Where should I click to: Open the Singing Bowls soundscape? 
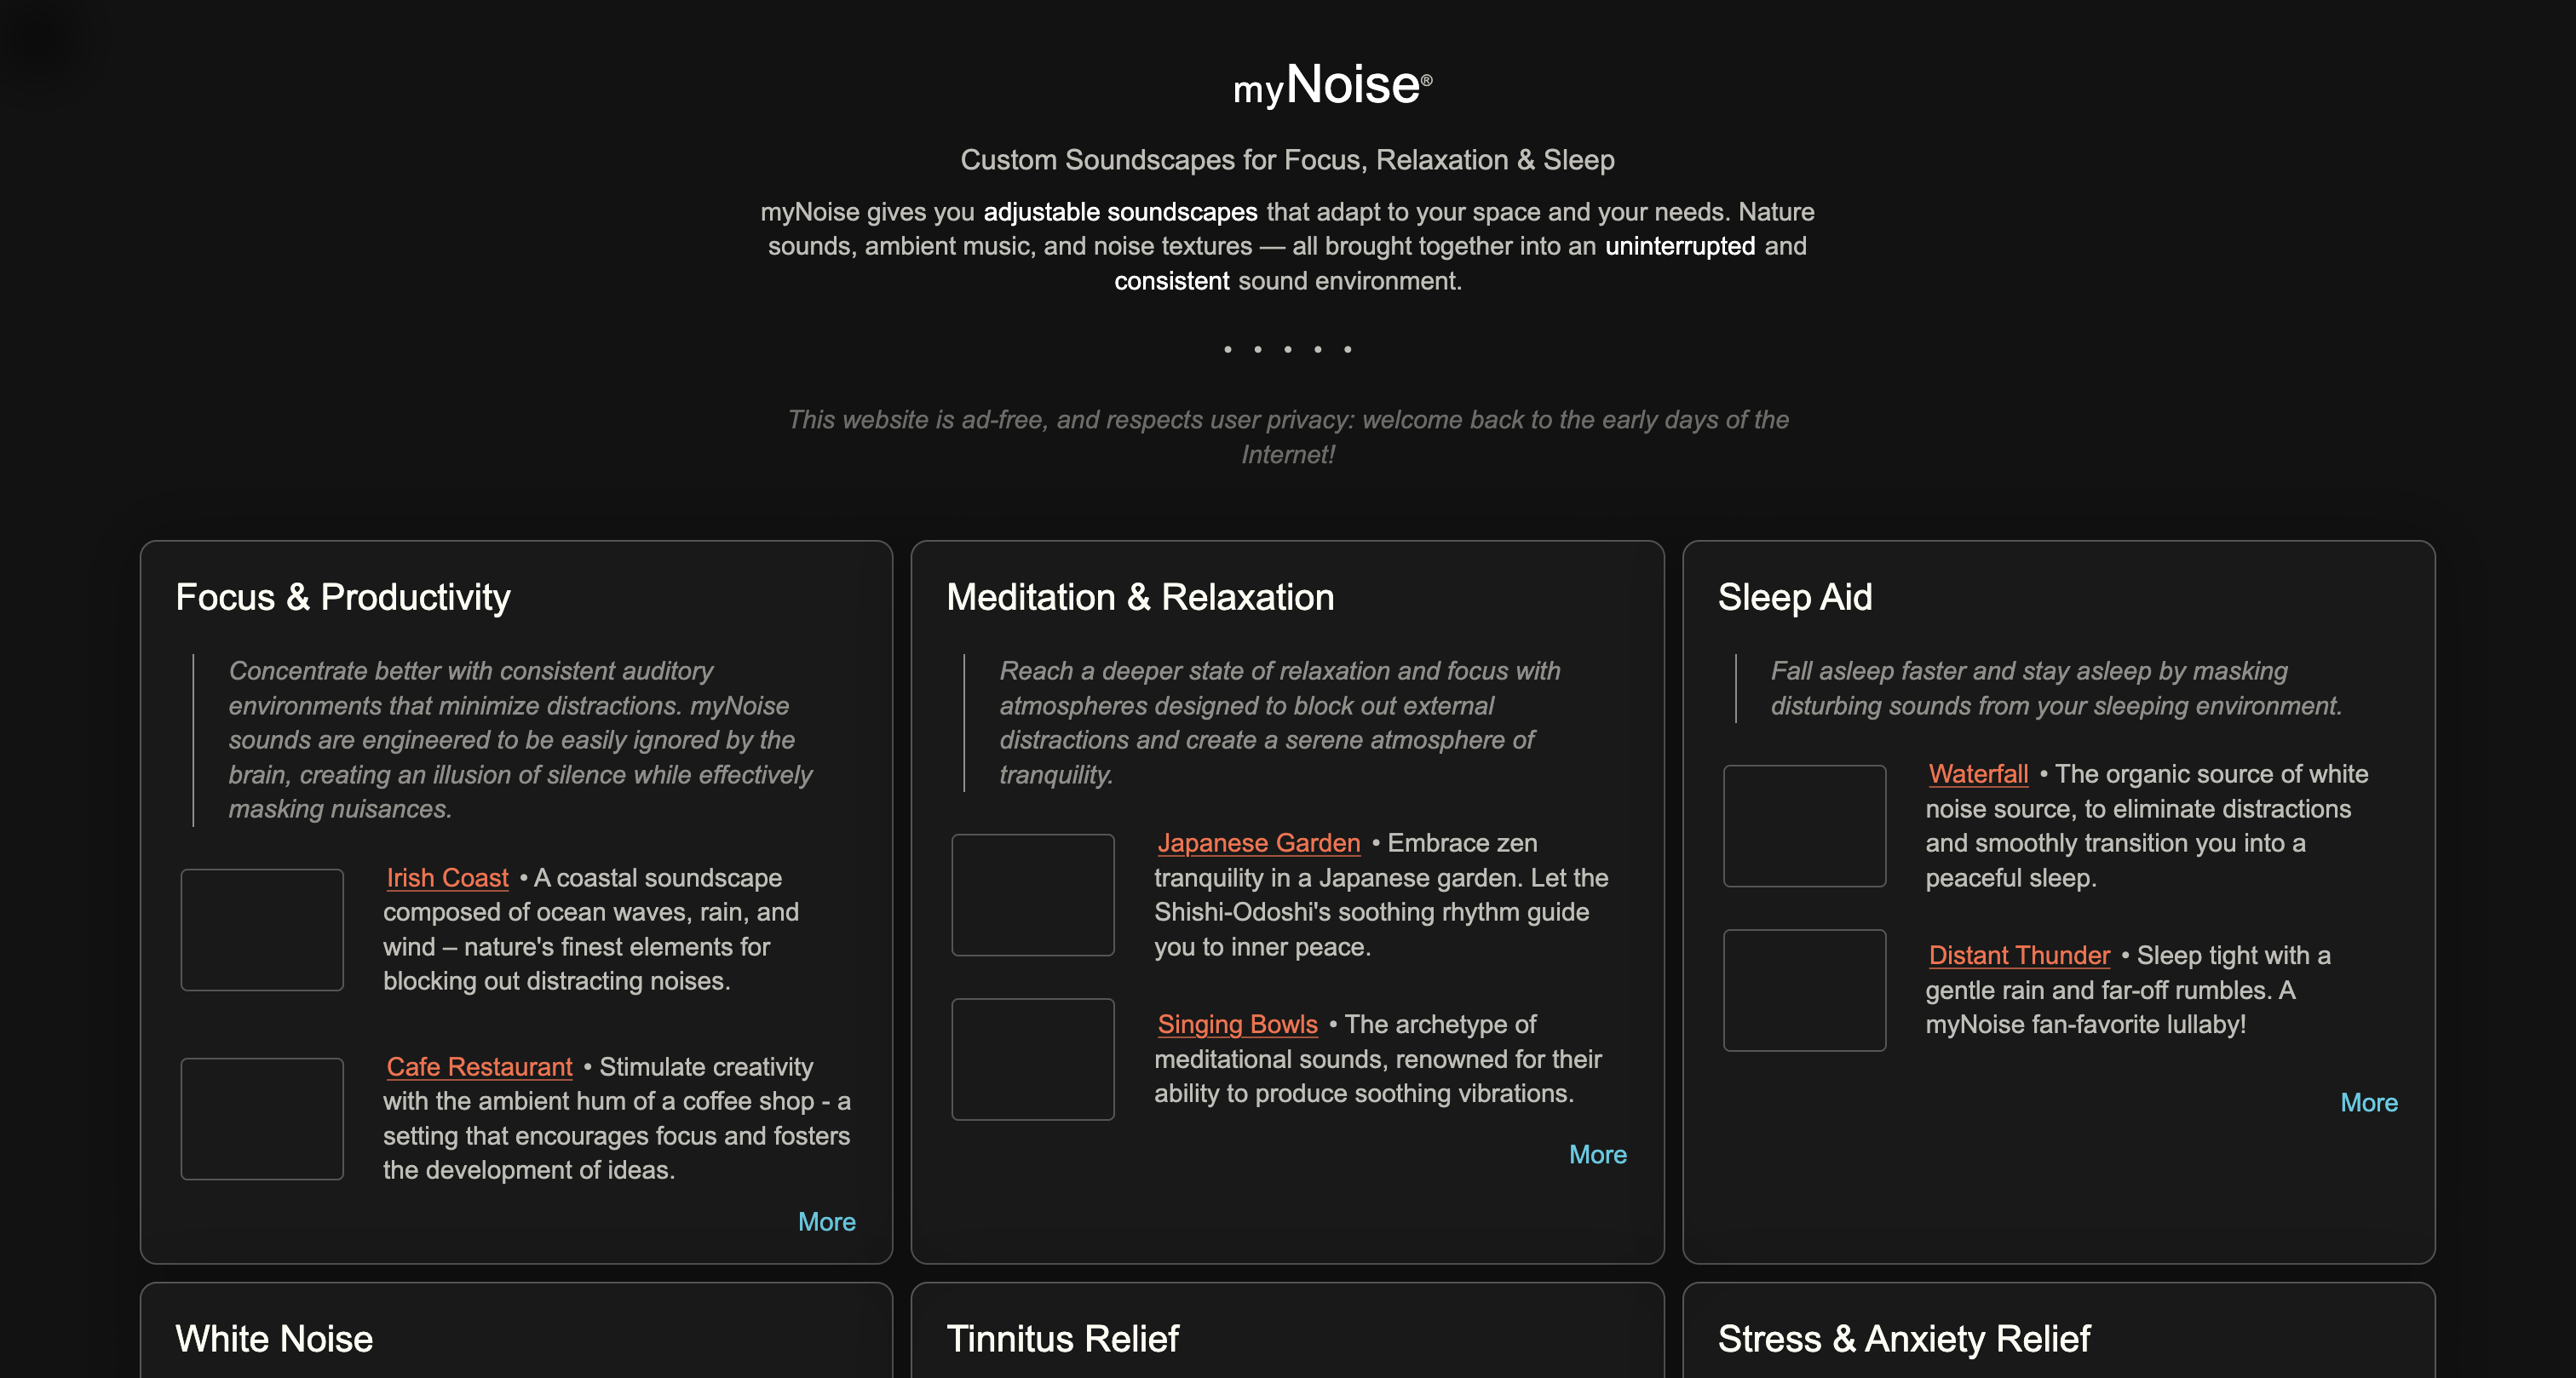tap(1238, 1024)
